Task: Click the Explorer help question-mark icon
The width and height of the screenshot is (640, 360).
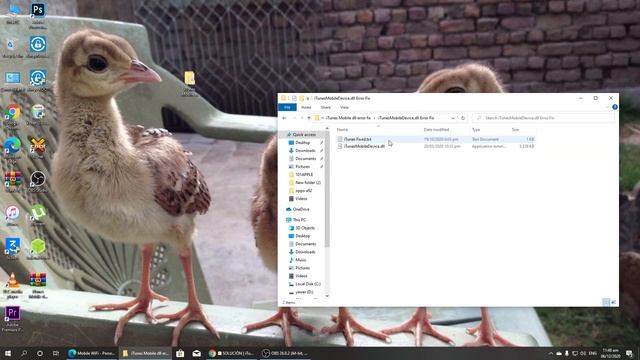Action: [x=615, y=107]
